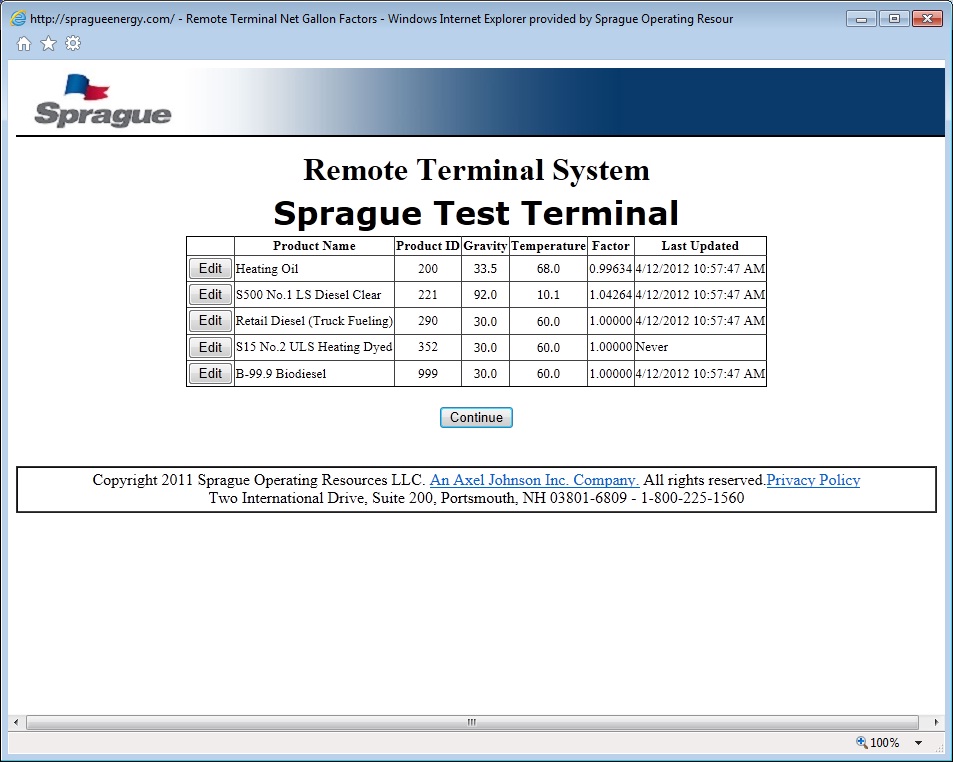Image resolution: width=953 pixels, height=762 pixels.
Task: Click the Heating Oil product name
Action: pyautogui.click(x=267, y=269)
